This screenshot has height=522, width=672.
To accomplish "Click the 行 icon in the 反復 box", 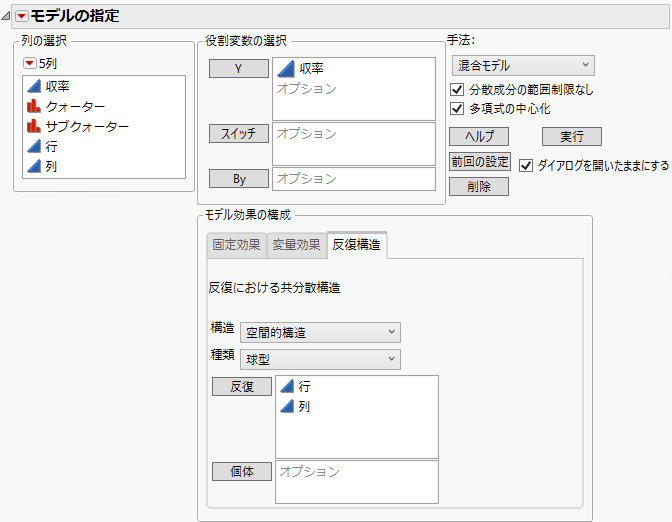I will click(x=287, y=387).
